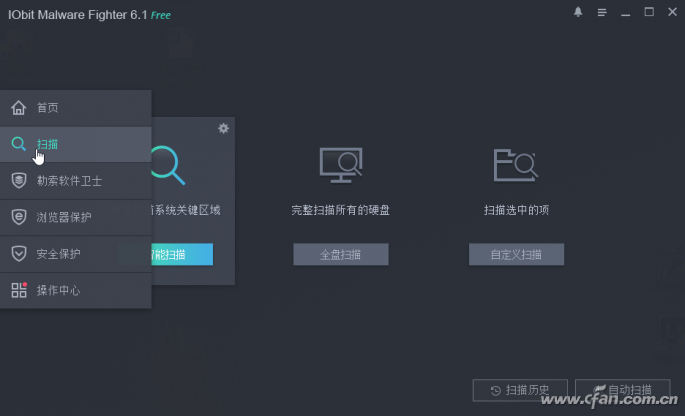Click the IObit Malware Fighter 6.1 title
The image size is (685, 416).
click(78, 15)
